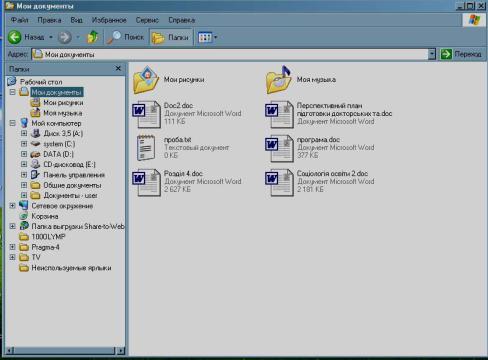Open the Views icon in toolbar
Screen dimensions: 488x360
coord(205,37)
